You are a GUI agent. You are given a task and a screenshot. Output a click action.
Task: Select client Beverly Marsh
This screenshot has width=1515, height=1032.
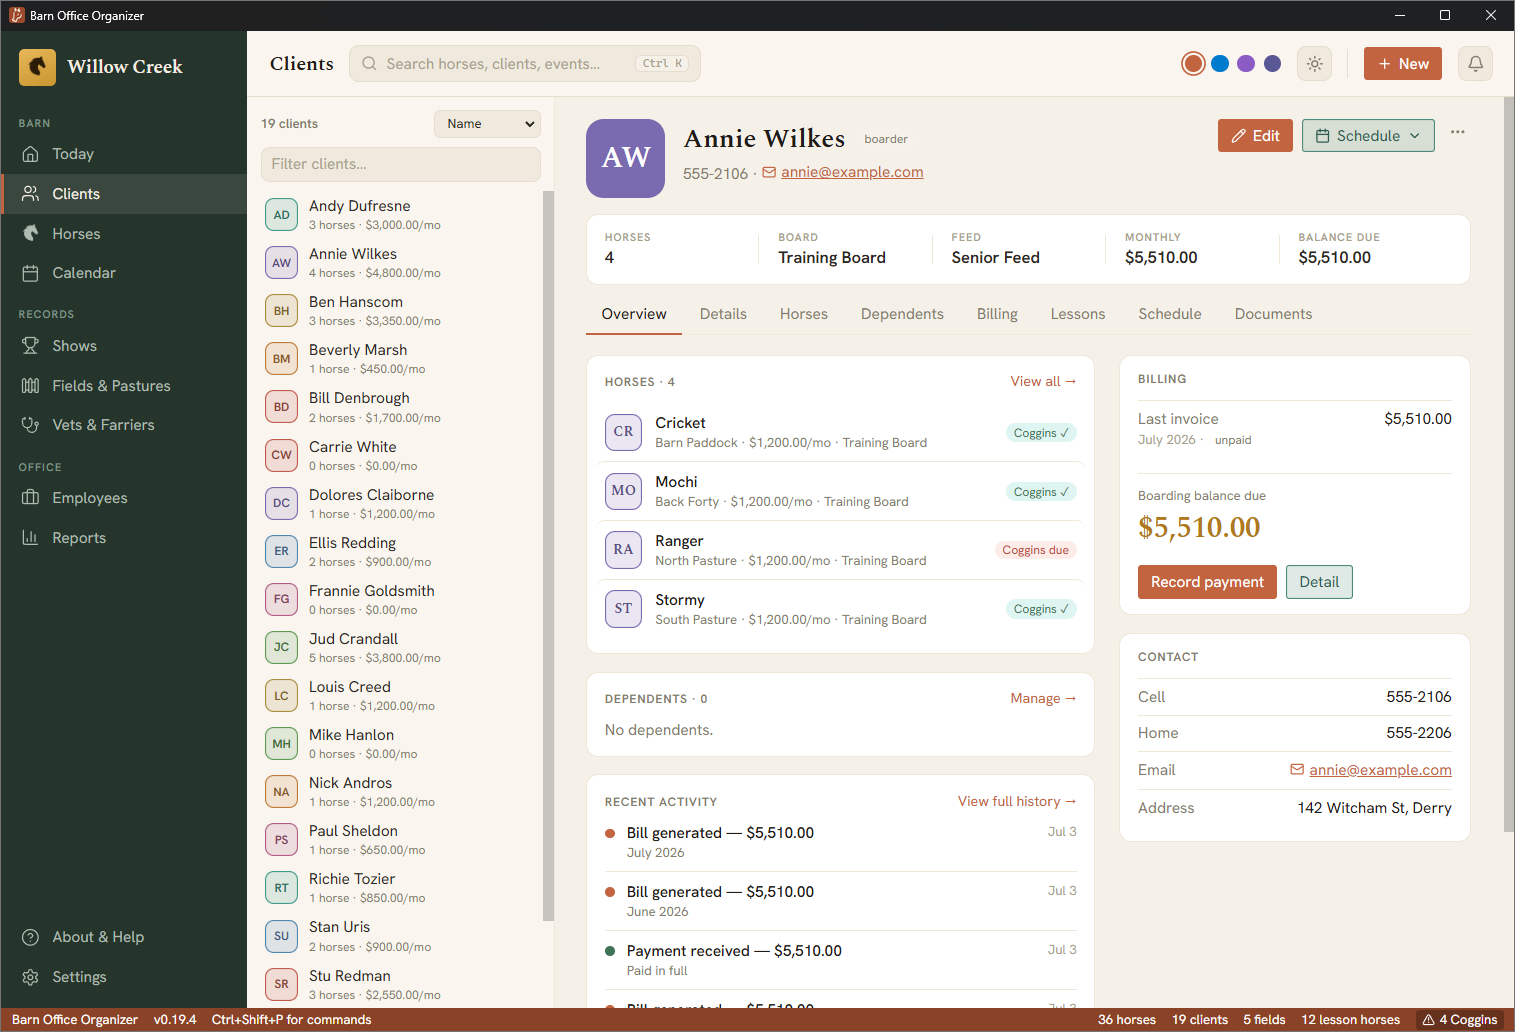click(400, 359)
